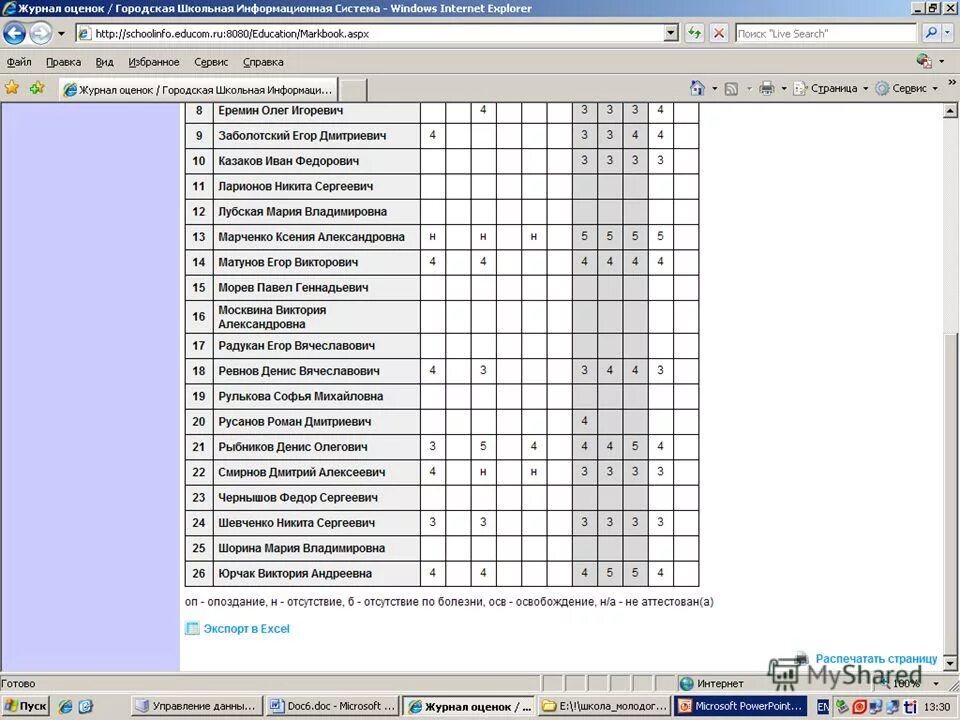Click student name Еремин Олег Игоревич
The width and height of the screenshot is (960, 720).
[280, 111]
